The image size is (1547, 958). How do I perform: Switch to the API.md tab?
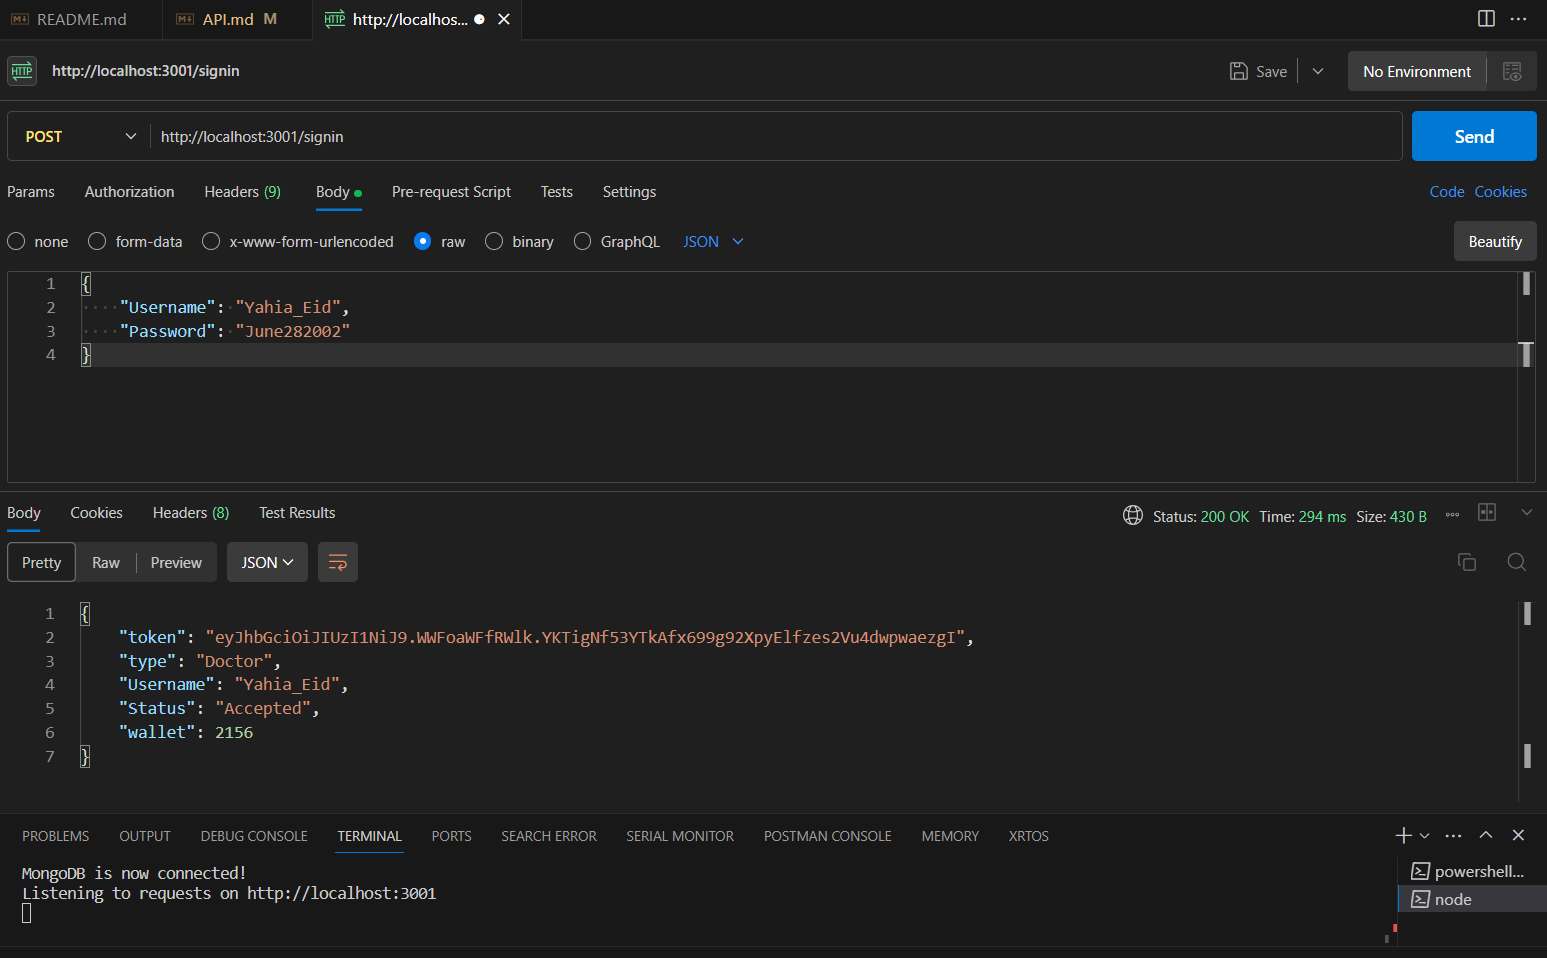(x=237, y=19)
